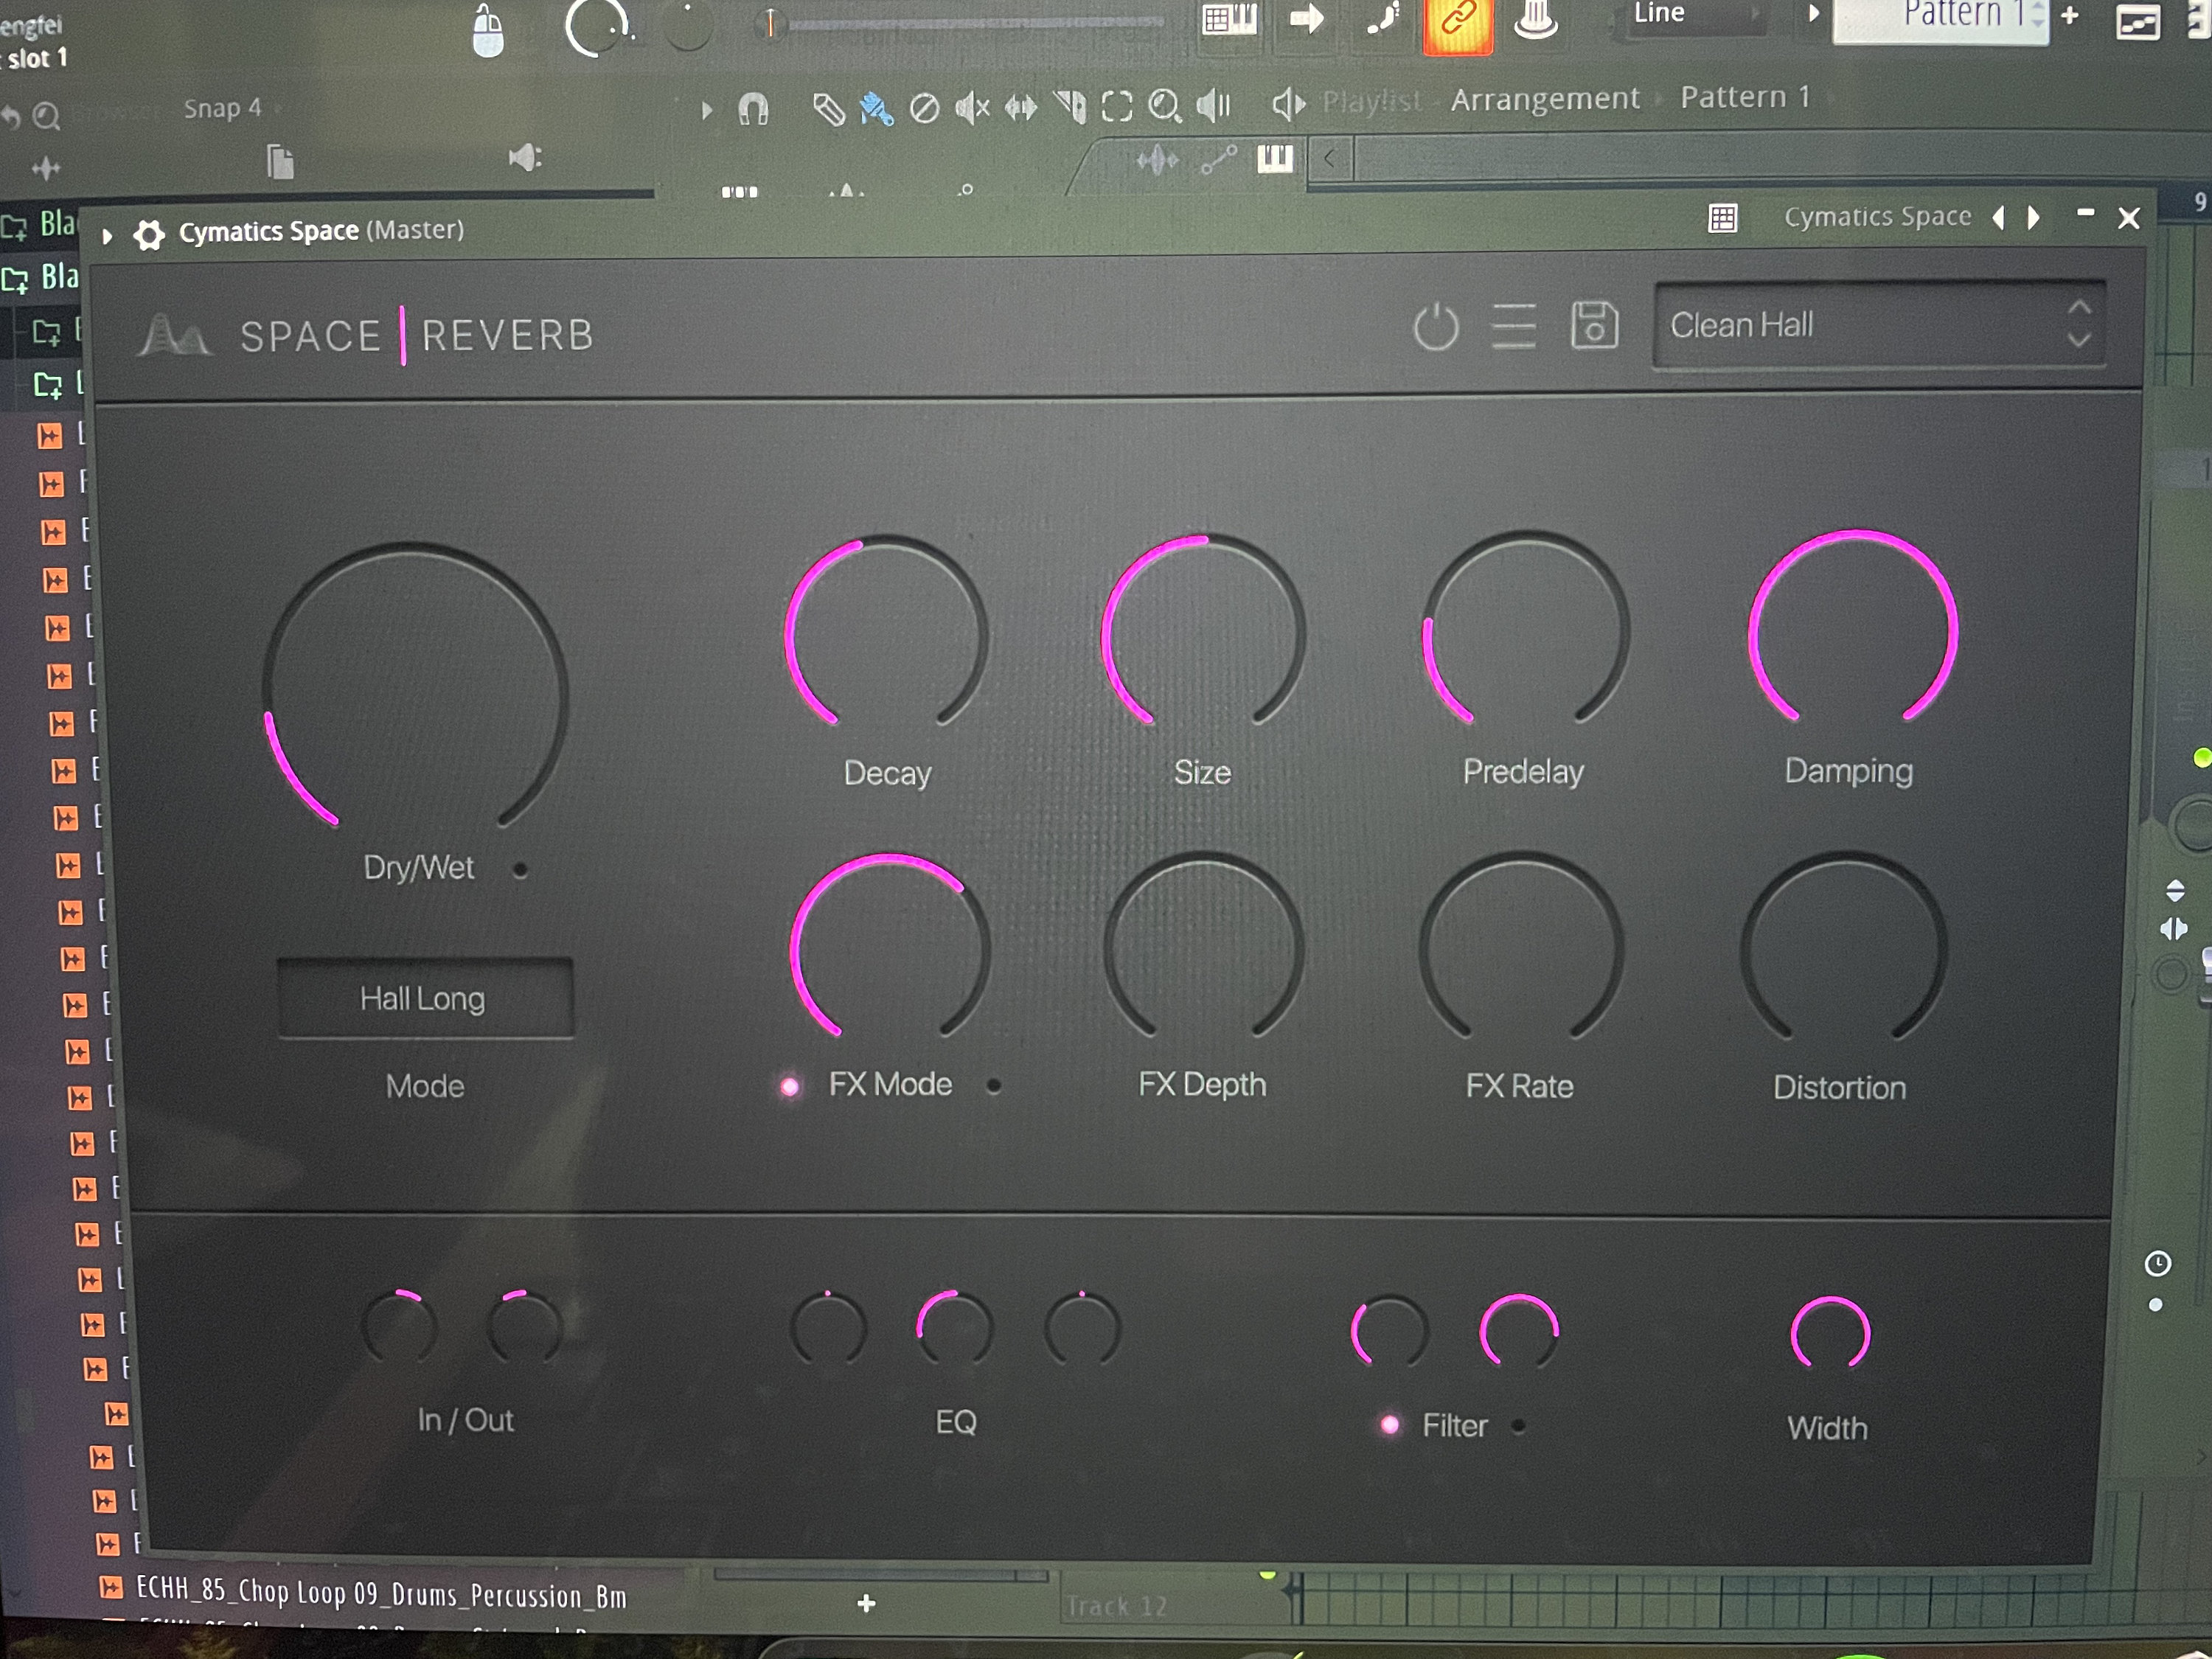Open the Cymatics Space detailed plugin view

coord(1724,217)
